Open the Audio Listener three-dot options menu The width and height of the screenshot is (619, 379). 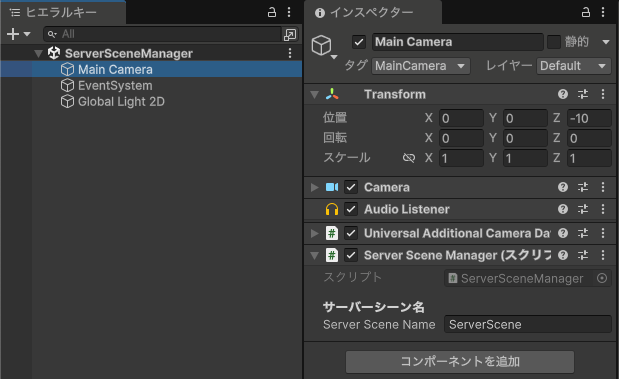[603, 209]
